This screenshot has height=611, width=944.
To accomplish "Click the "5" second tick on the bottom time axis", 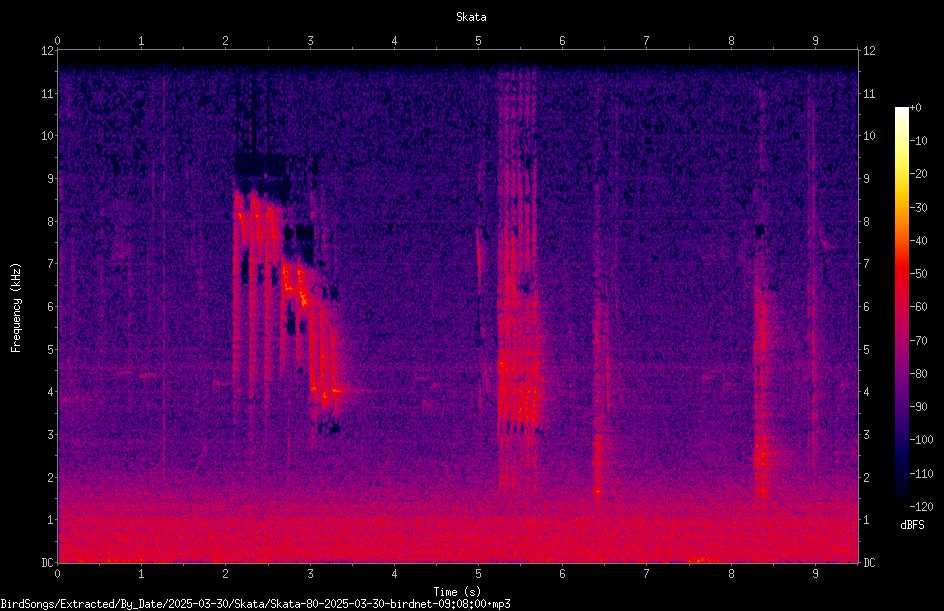I will [479, 574].
